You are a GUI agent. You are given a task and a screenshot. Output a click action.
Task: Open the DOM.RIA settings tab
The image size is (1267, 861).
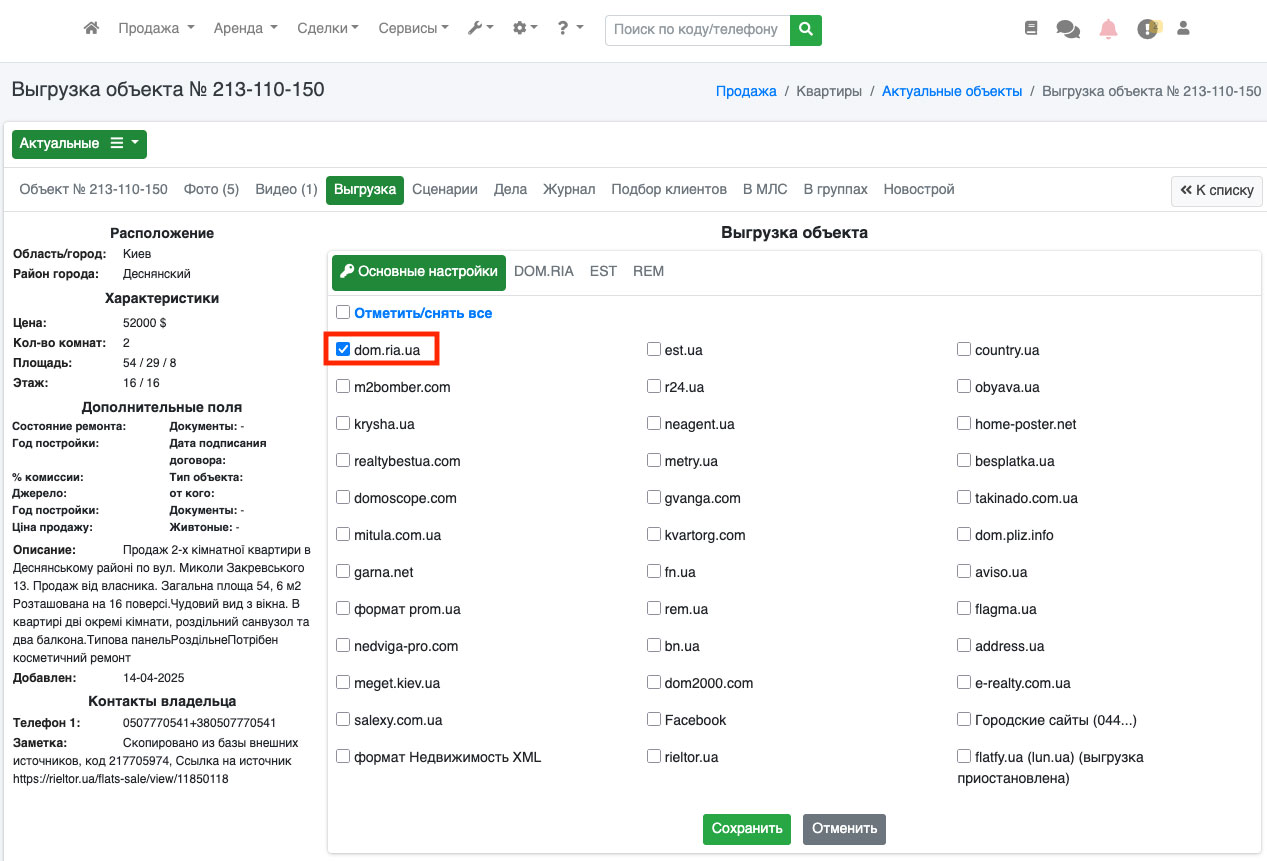pos(543,271)
